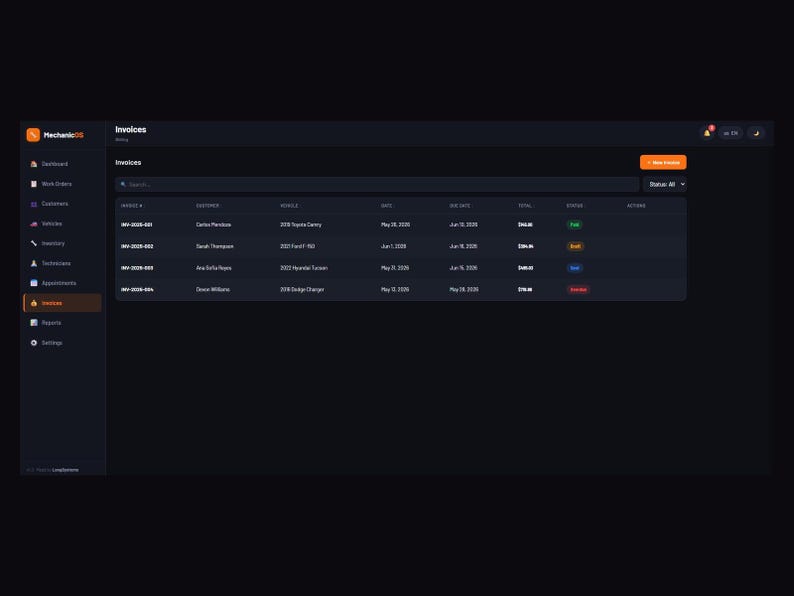This screenshot has width=794, height=596.
Task: Click the due date in Sarah Thompson's row
Action: coord(463,246)
